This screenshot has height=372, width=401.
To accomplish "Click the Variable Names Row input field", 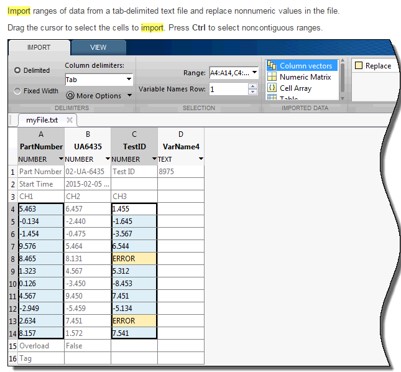I will [229, 89].
